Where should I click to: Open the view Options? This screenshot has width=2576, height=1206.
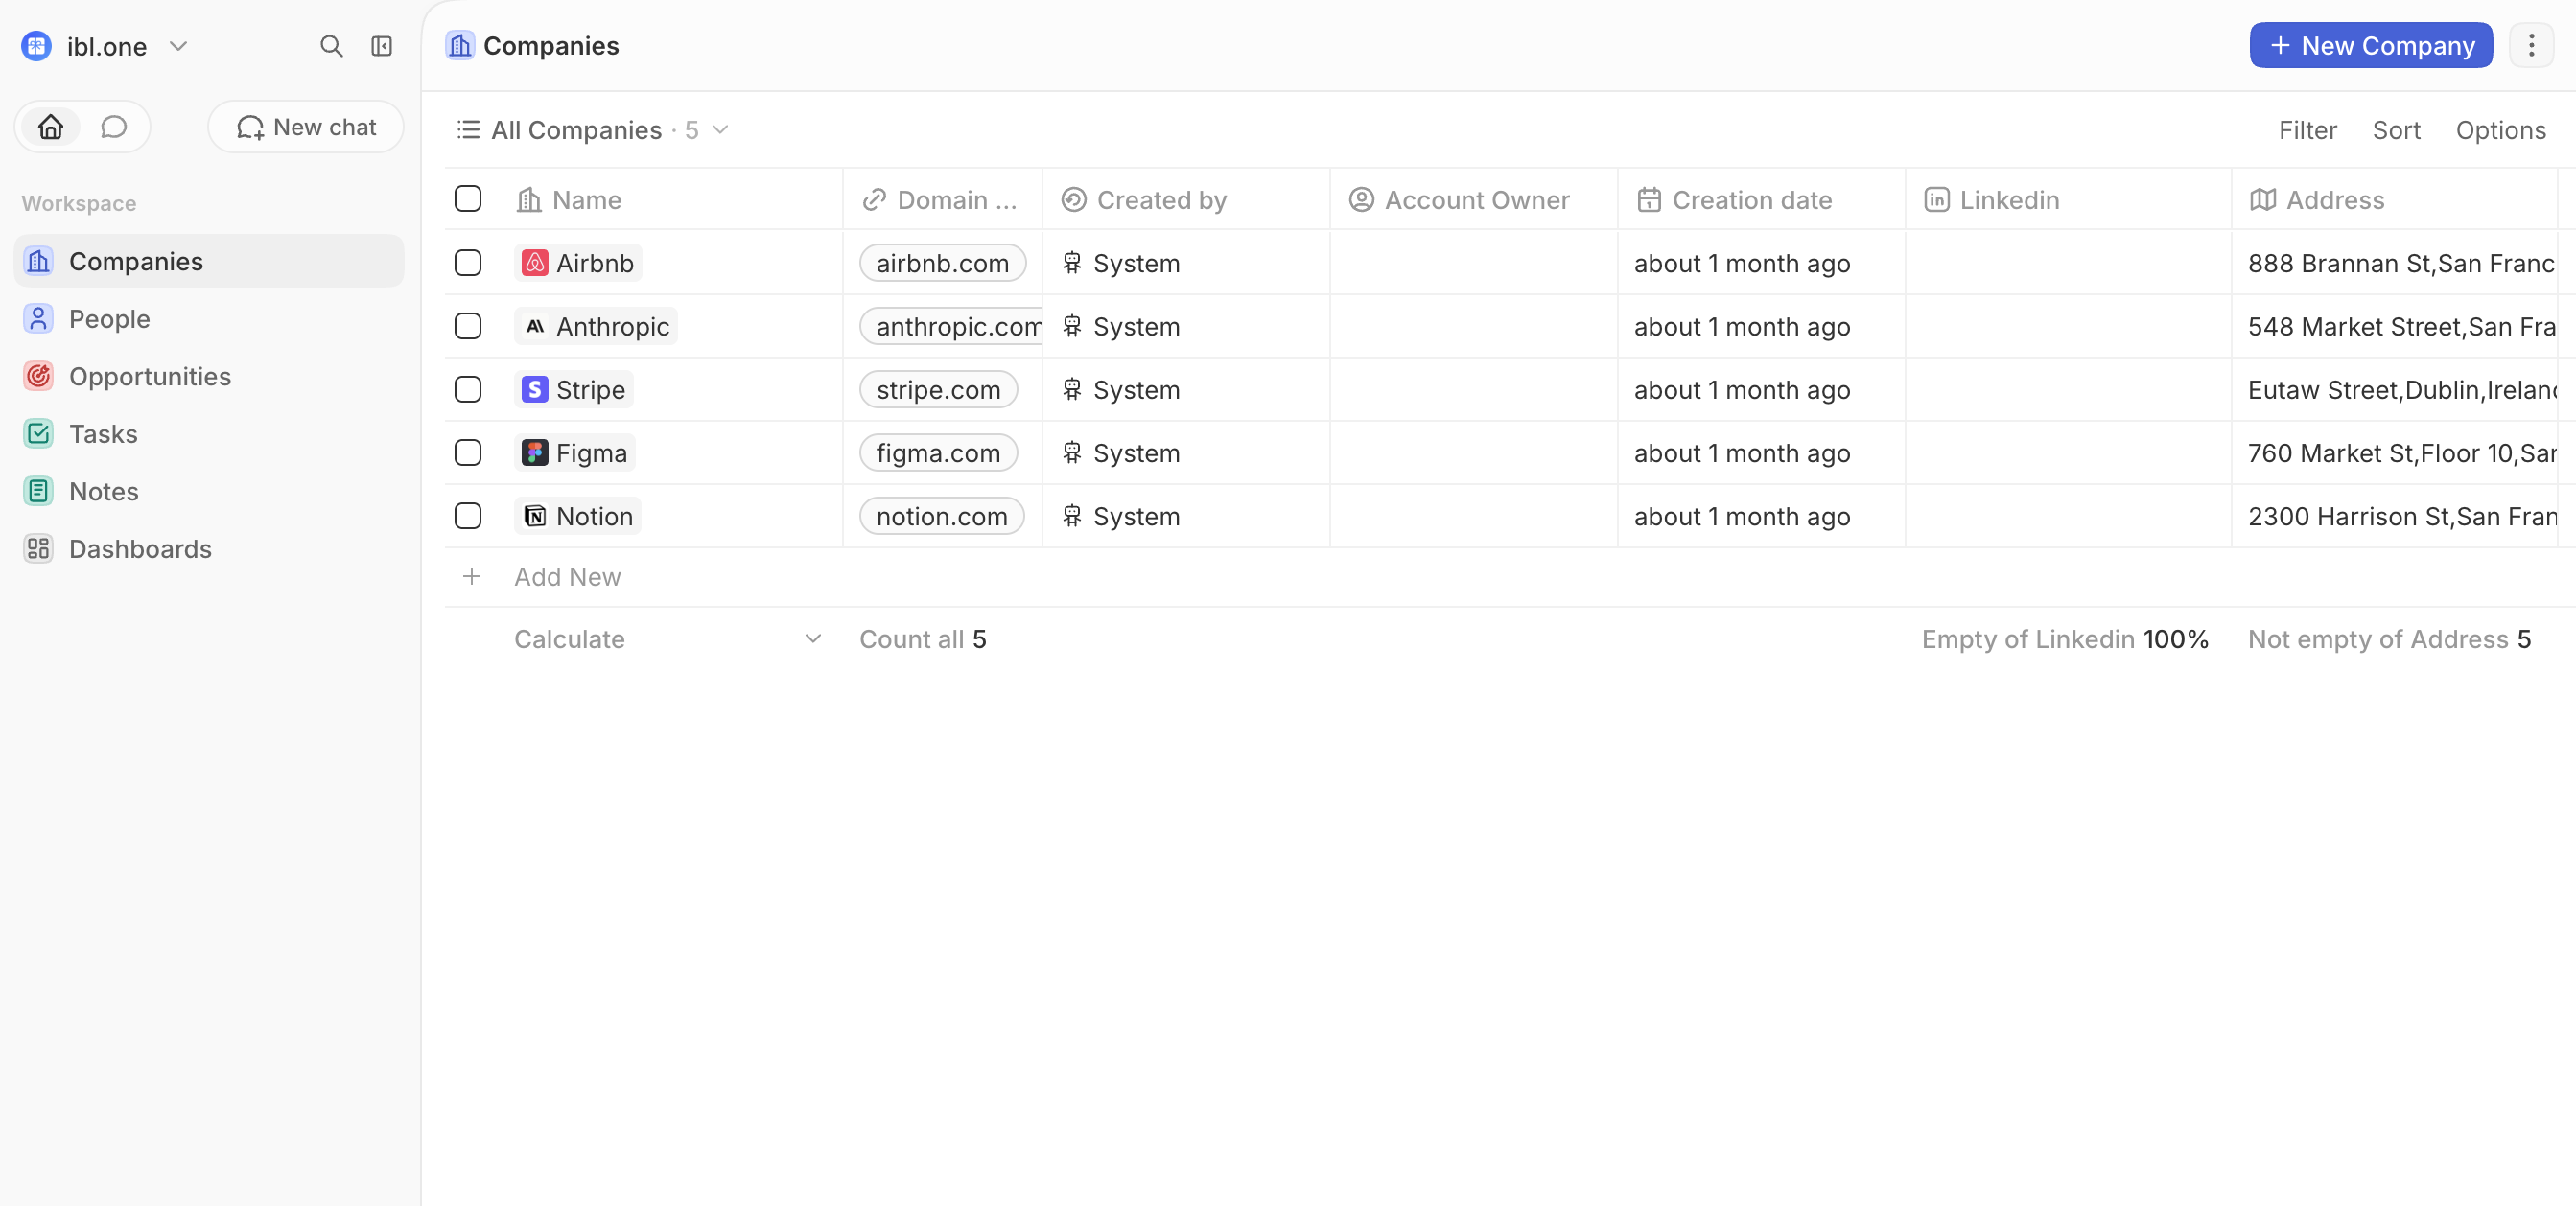click(x=2500, y=130)
